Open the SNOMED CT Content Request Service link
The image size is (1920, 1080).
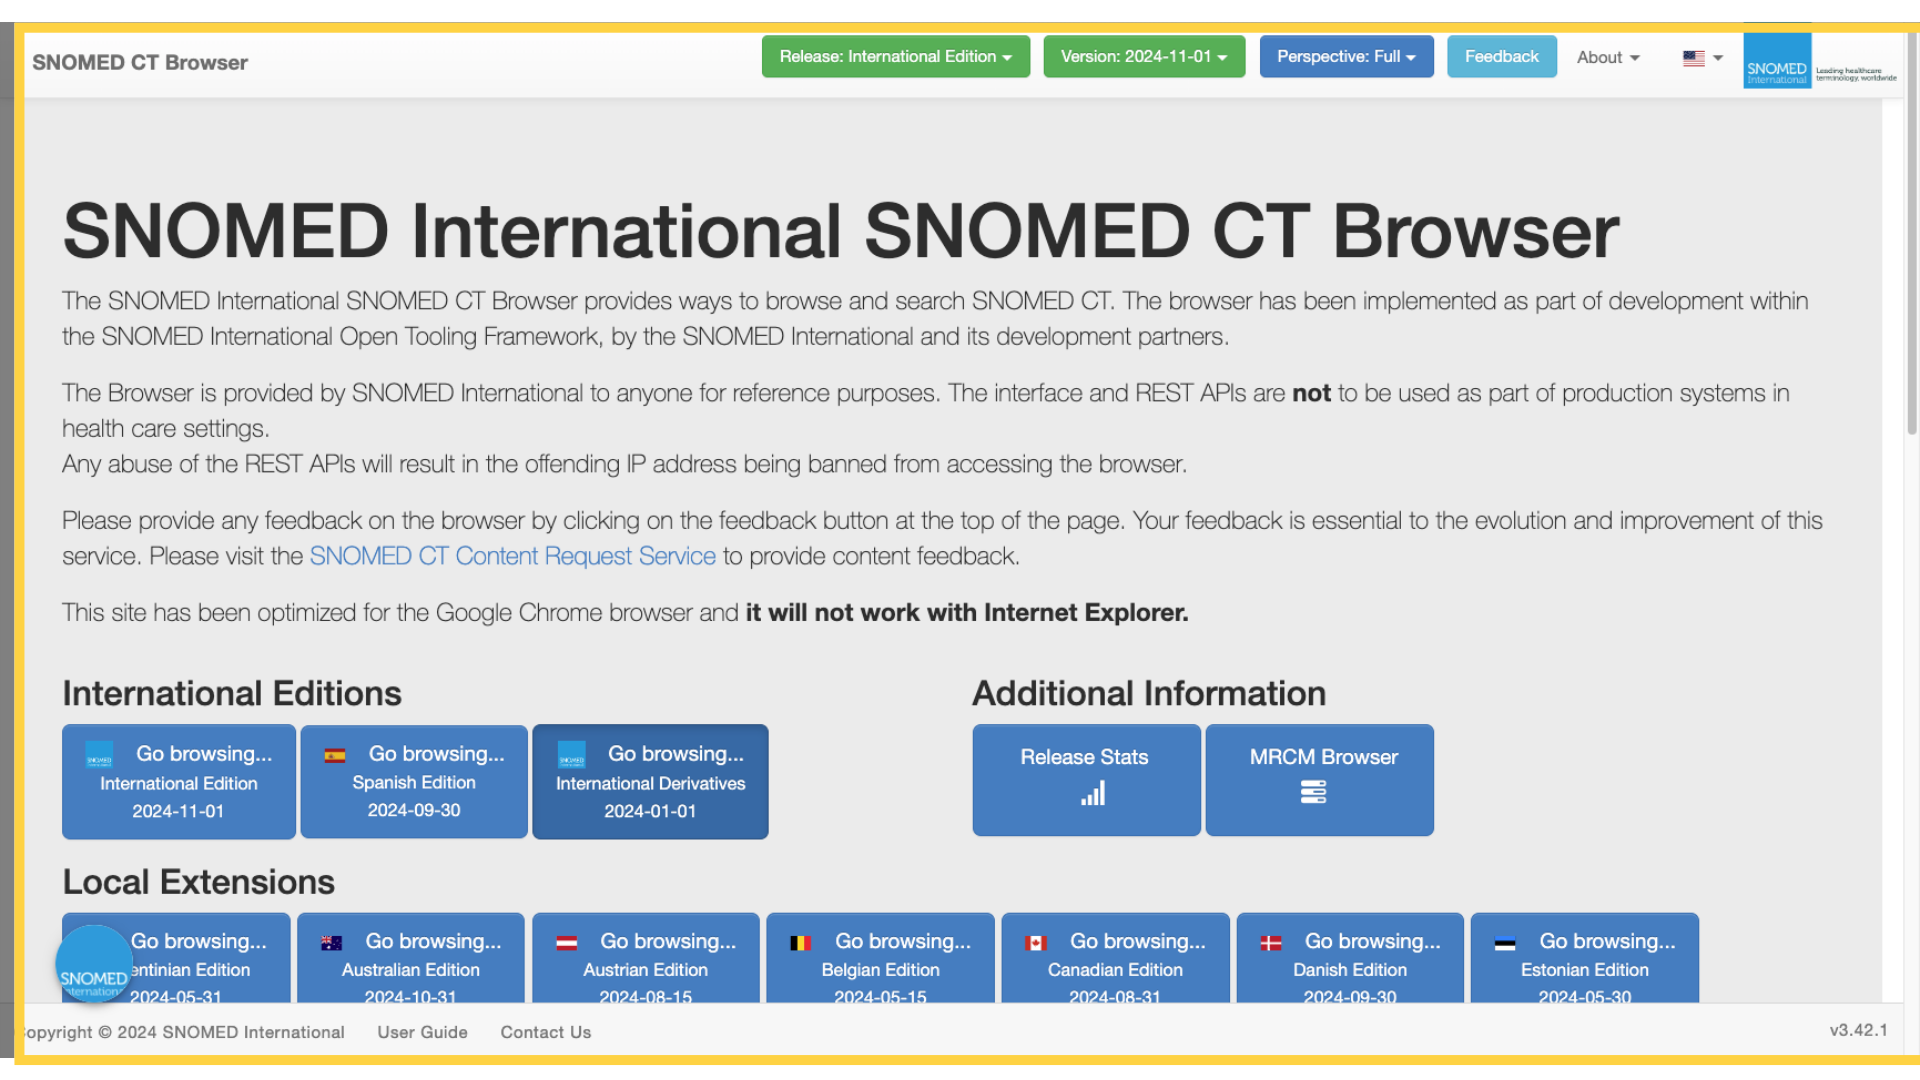coord(513,555)
